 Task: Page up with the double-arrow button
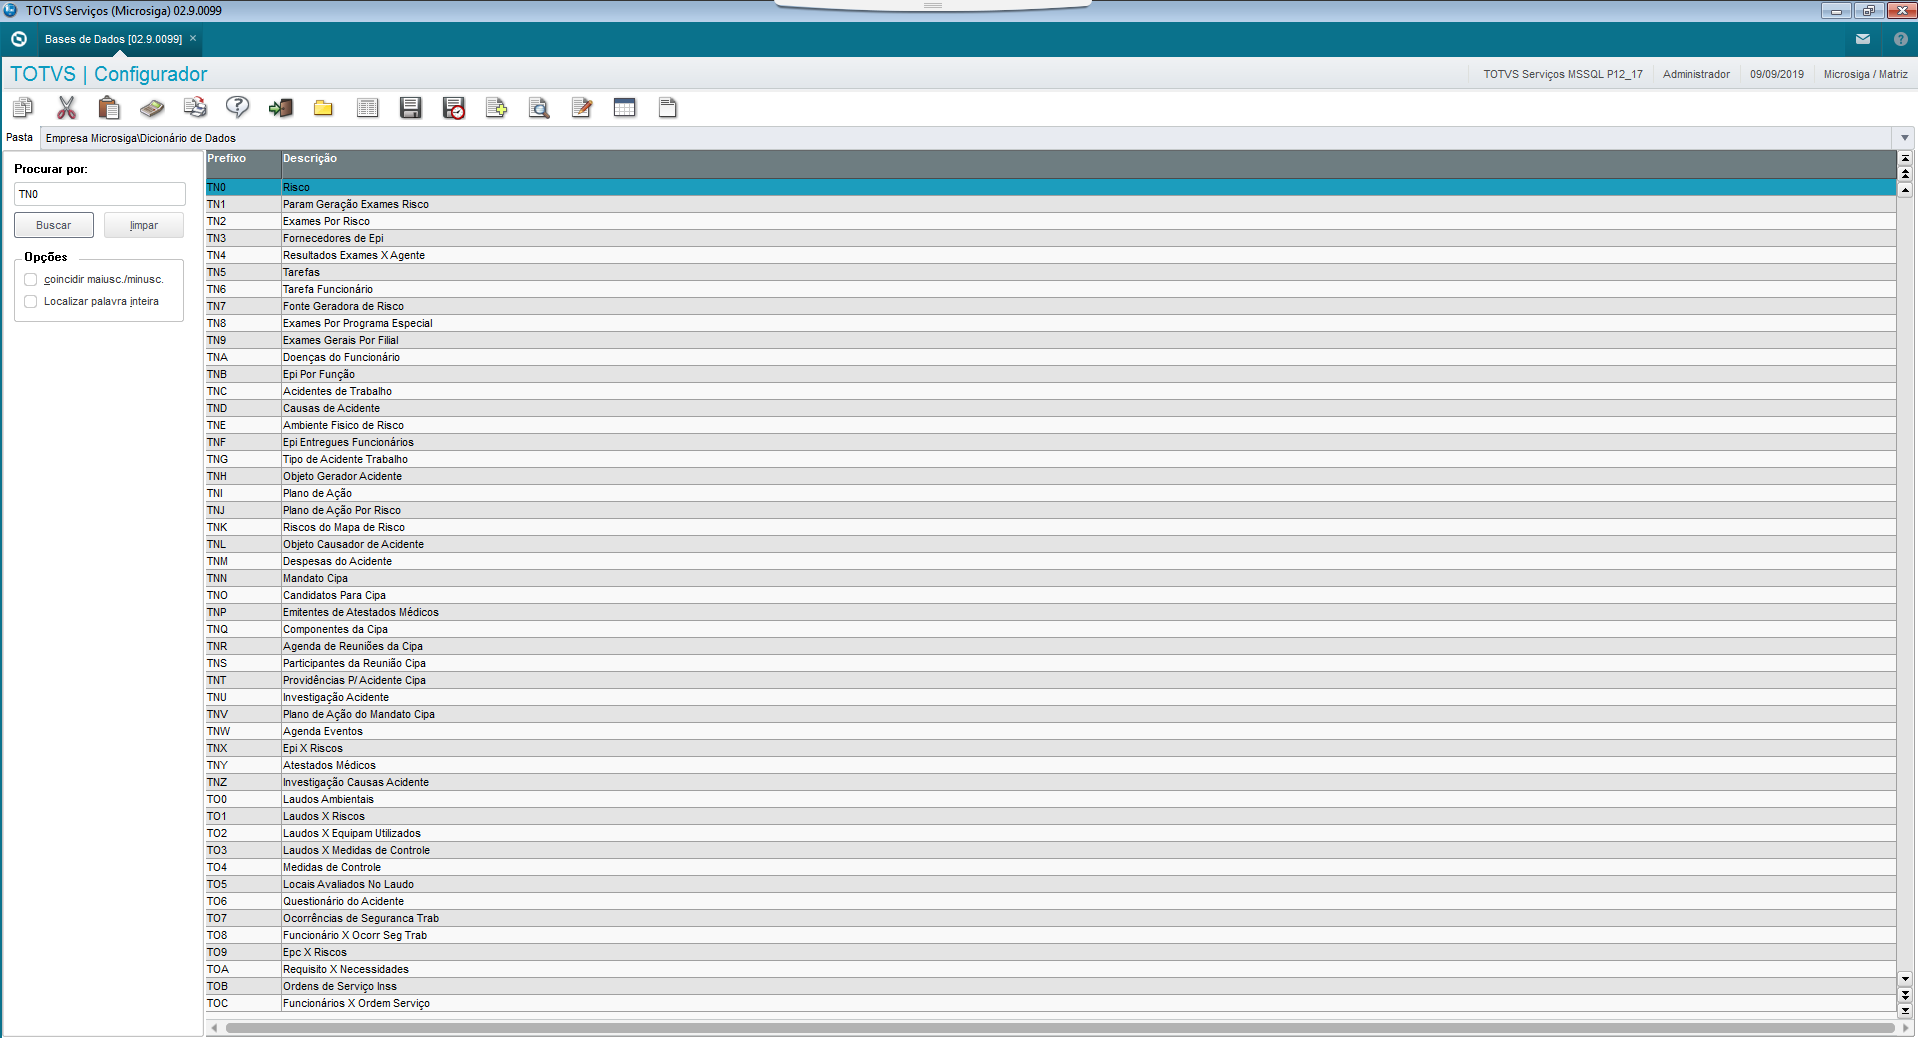tap(1905, 174)
